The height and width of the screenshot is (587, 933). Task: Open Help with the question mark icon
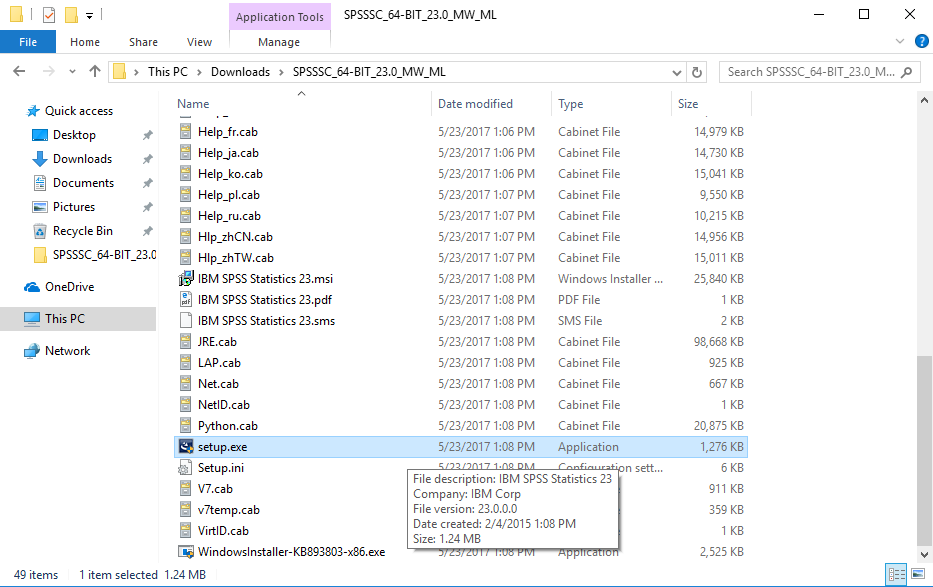click(x=921, y=41)
